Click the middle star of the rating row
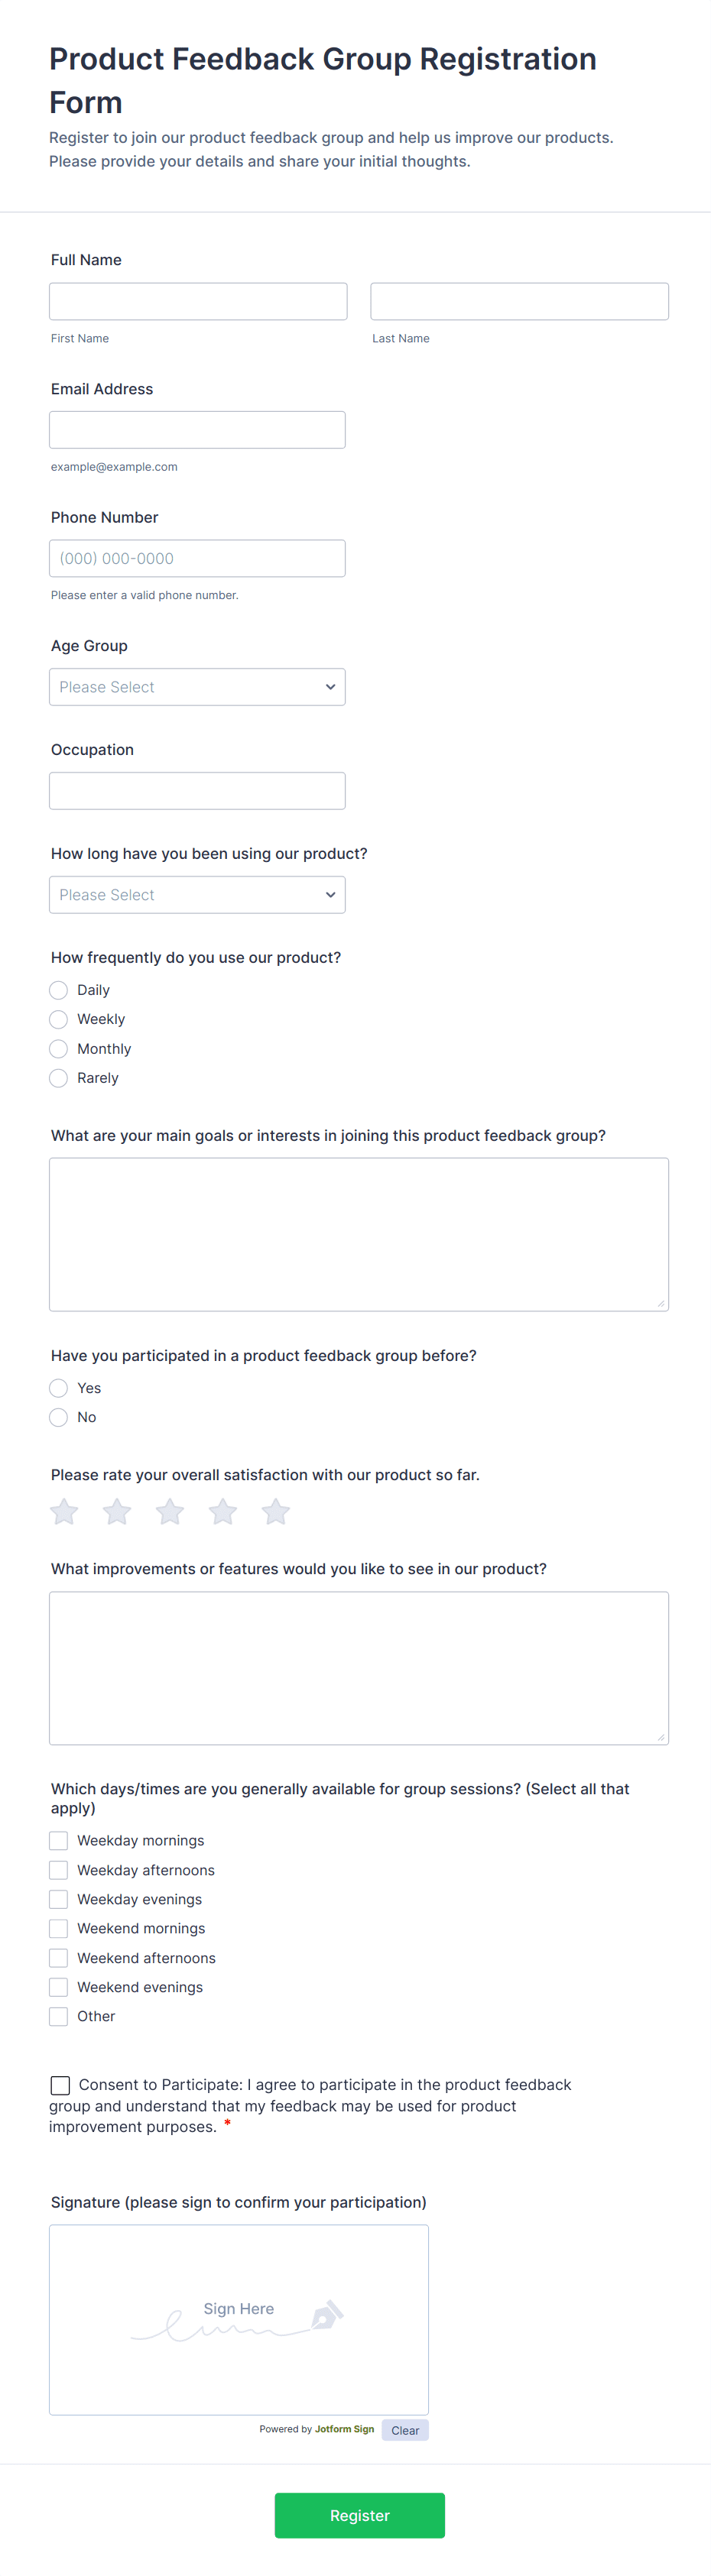The height and width of the screenshot is (2576, 711). pyautogui.click(x=170, y=1511)
